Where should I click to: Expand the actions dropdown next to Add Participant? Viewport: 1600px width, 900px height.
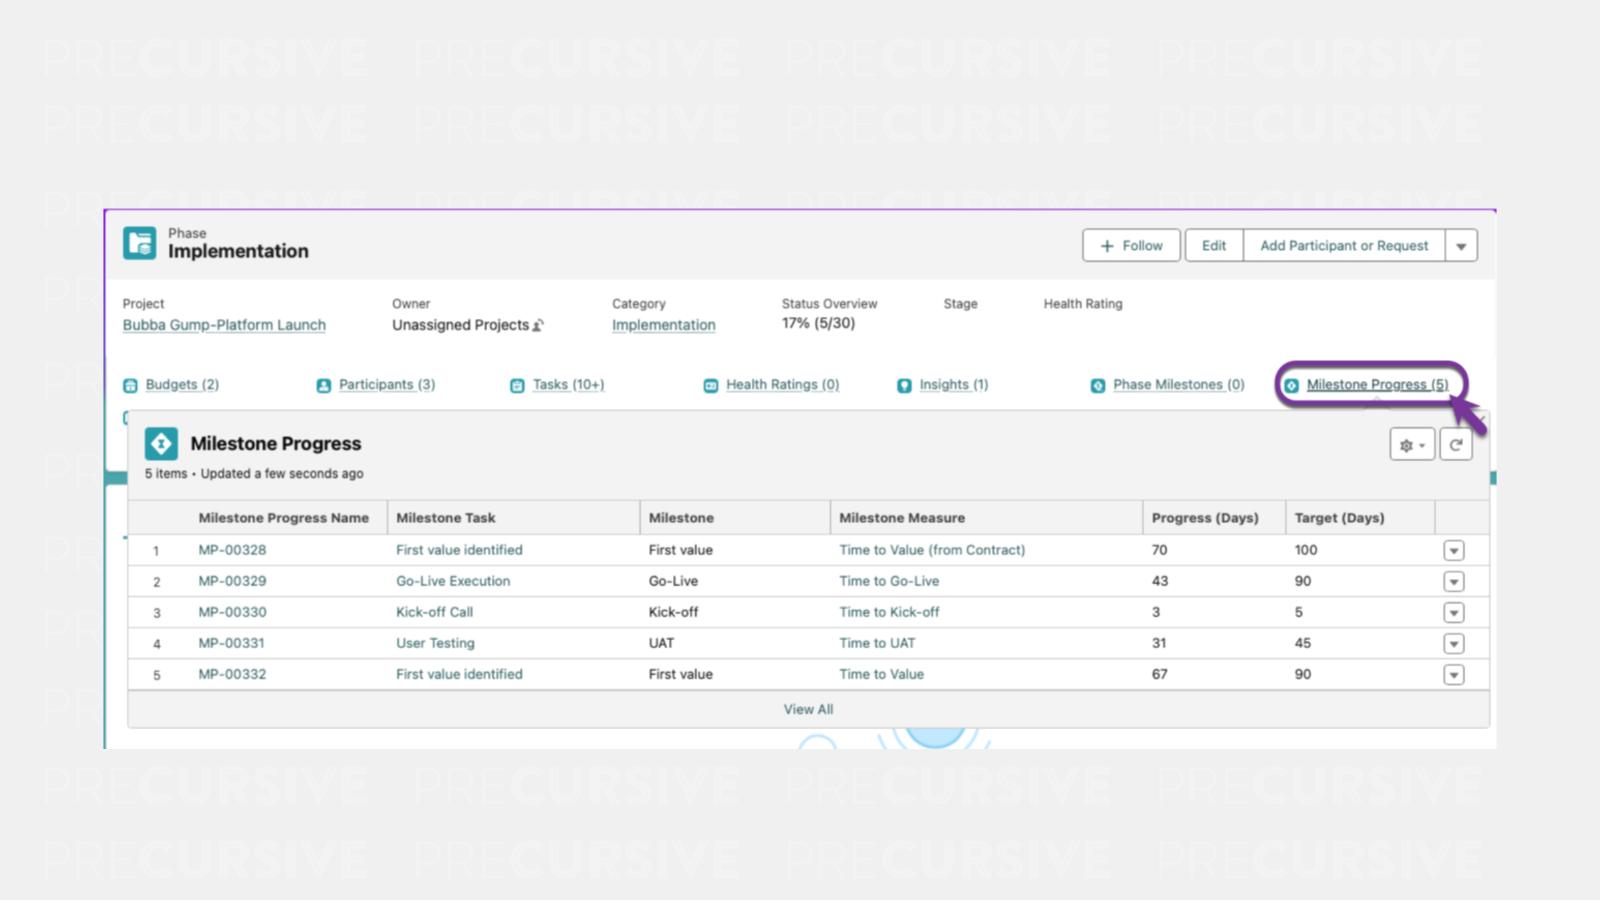1461,246
